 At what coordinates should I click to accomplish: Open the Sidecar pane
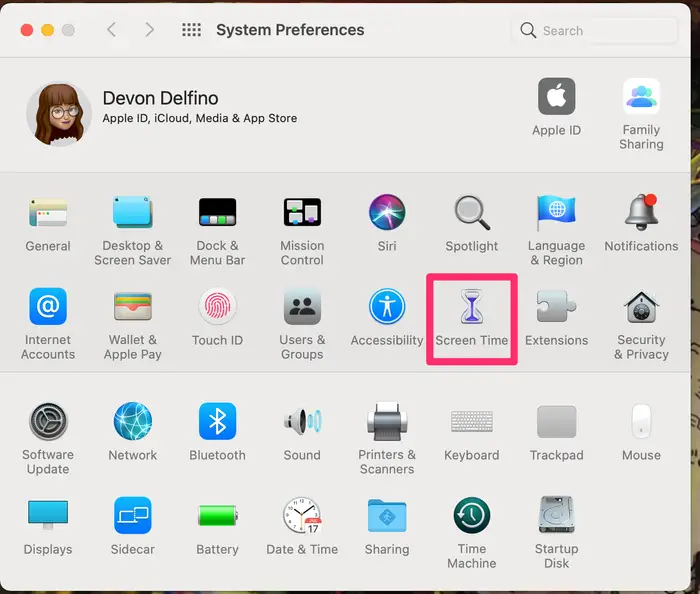pos(133,515)
